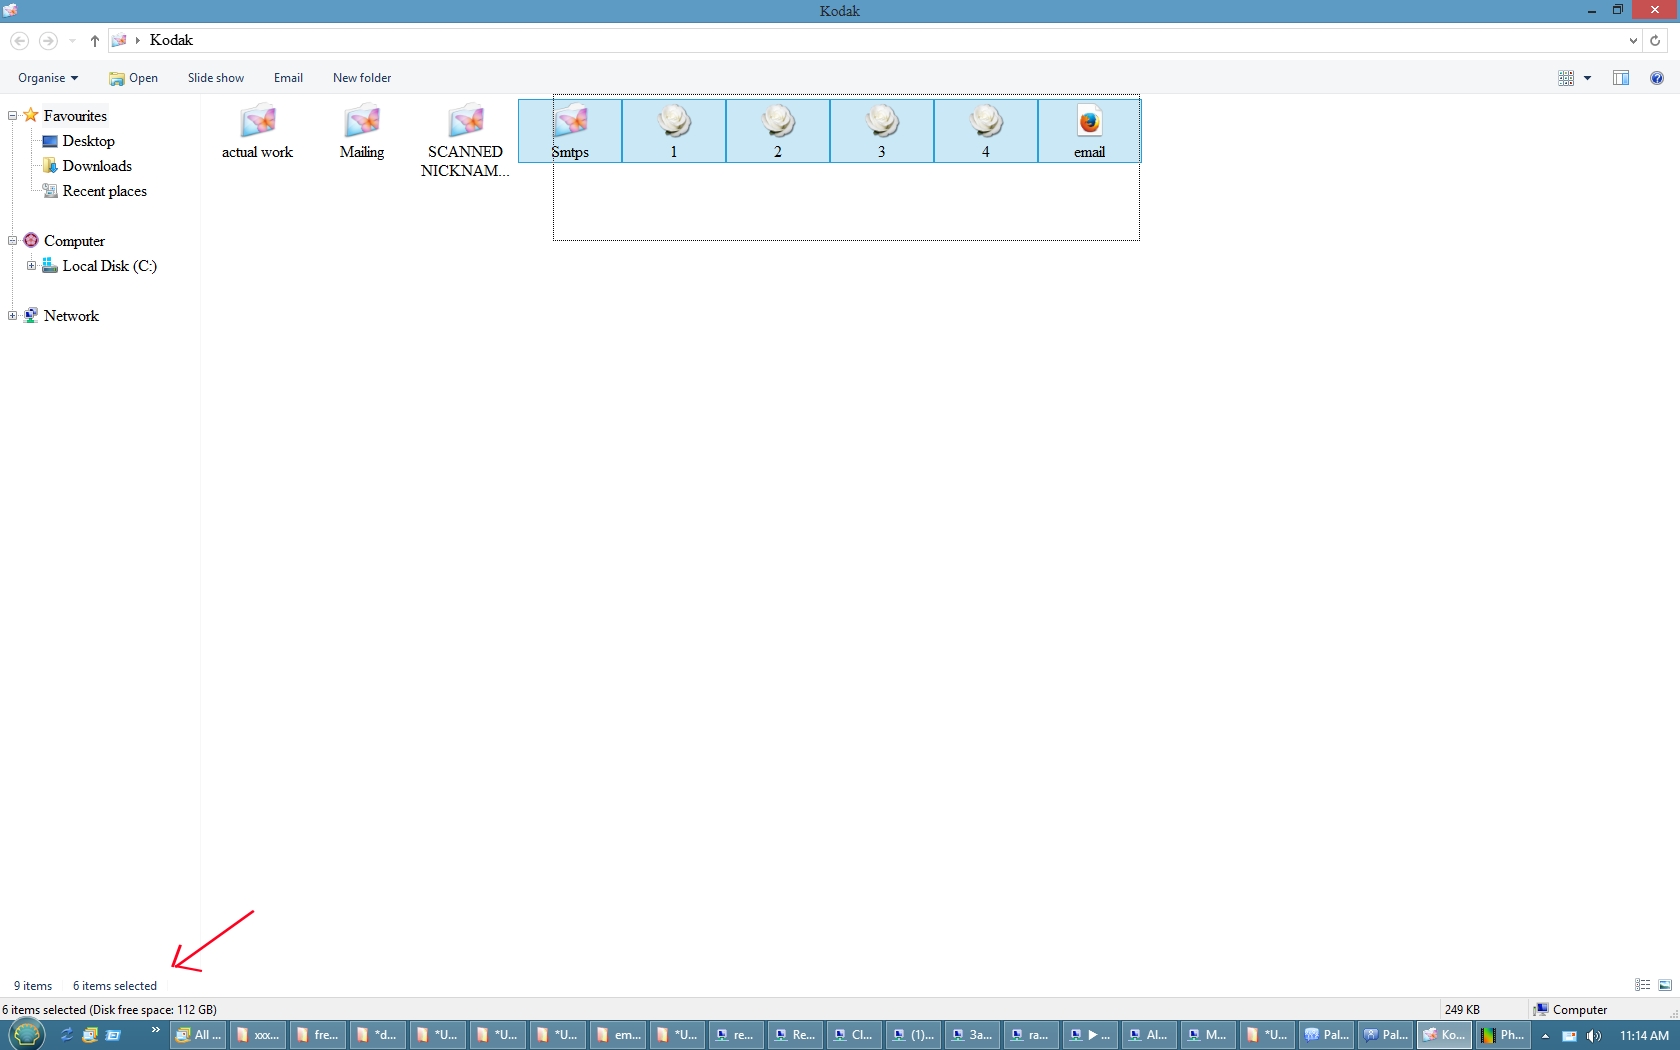The image size is (1680, 1050).
Task: Switch to details view icon in status bar
Action: tap(1642, 985)
